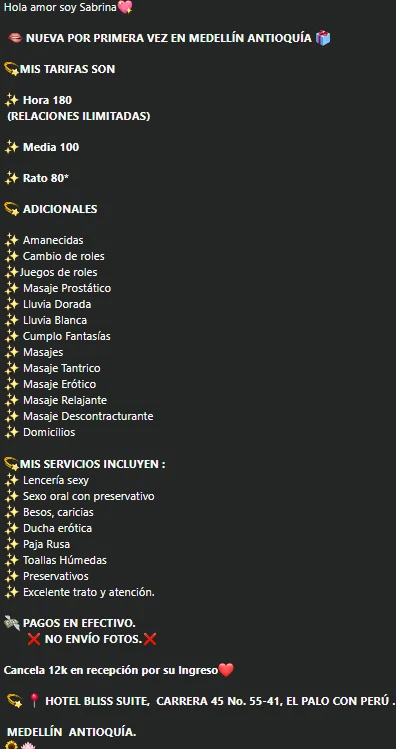Image resolution: width=396 pixels, height=749 pixels.
Task: Click the Rato 80* text line
Action: (46, 178)
